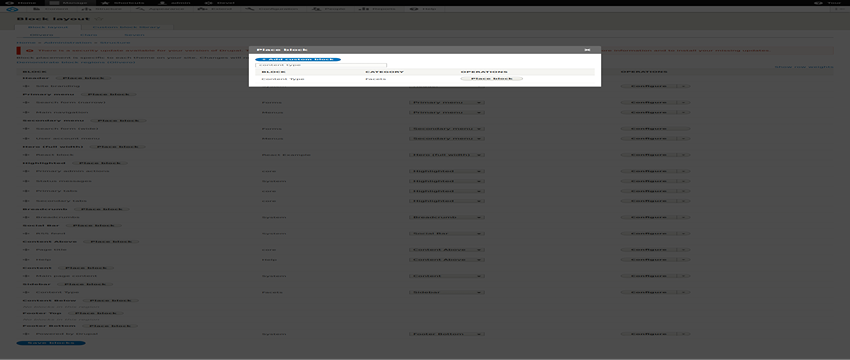Grab the drag handle for User account menu
Viewport: 850px width, 360px height.
click(x=26, y=138)
